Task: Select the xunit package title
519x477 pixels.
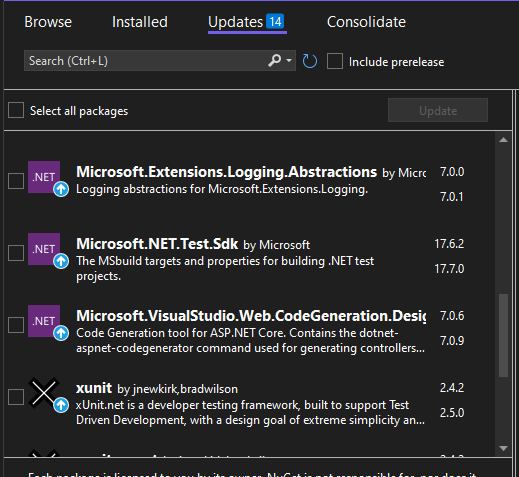Action: [x=94, y=388]
